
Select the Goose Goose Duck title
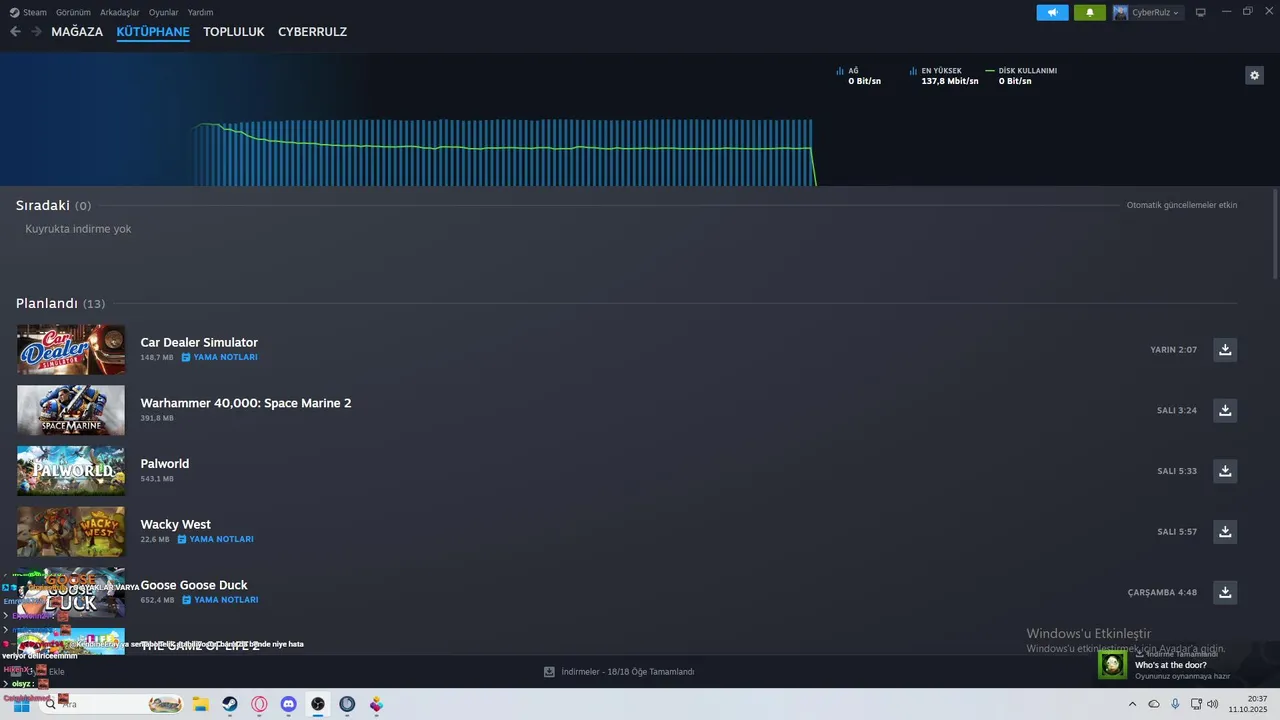(x=194, y=585)
